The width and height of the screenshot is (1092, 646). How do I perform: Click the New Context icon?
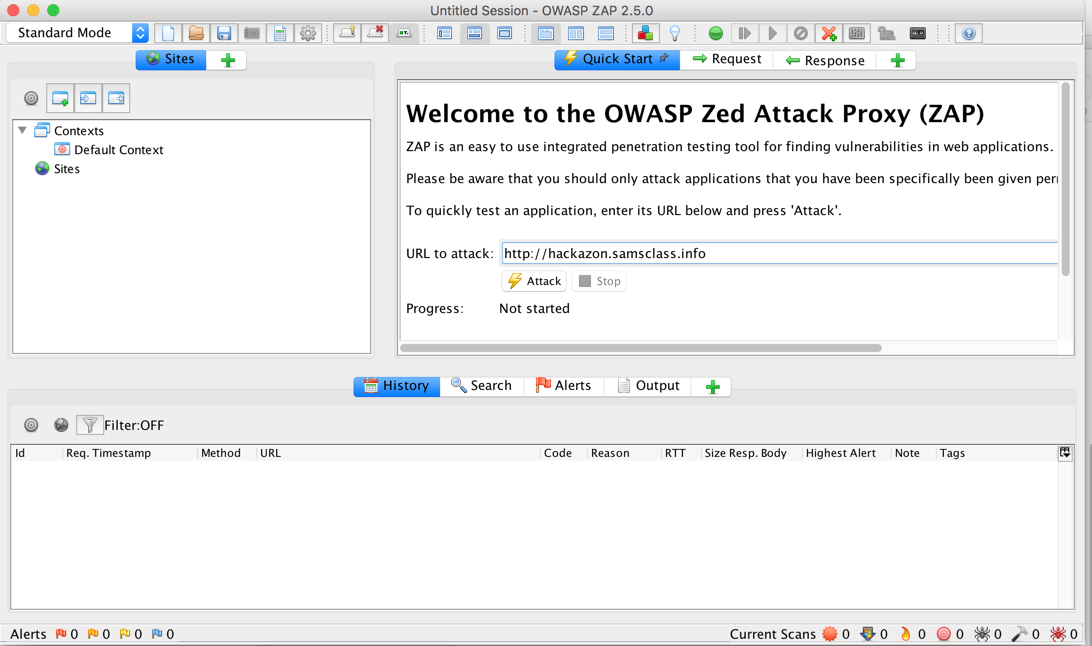point(60,98)
